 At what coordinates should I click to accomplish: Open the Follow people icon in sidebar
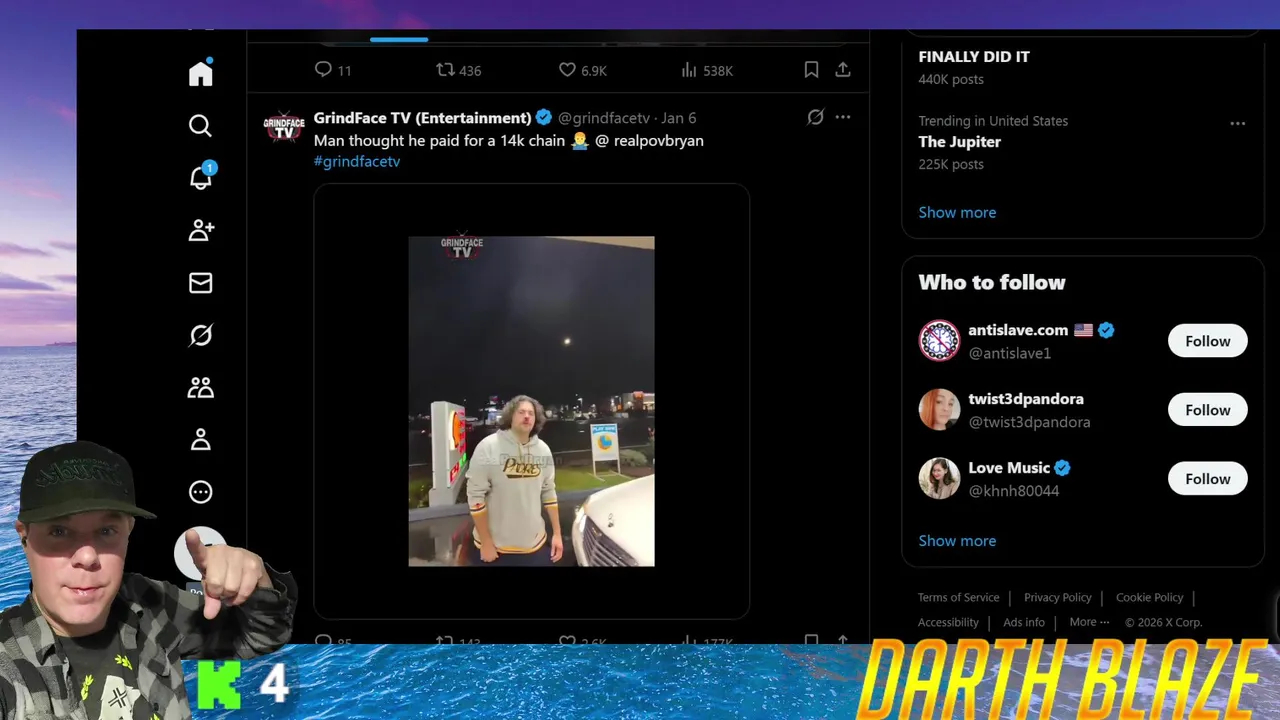point(201,230)
